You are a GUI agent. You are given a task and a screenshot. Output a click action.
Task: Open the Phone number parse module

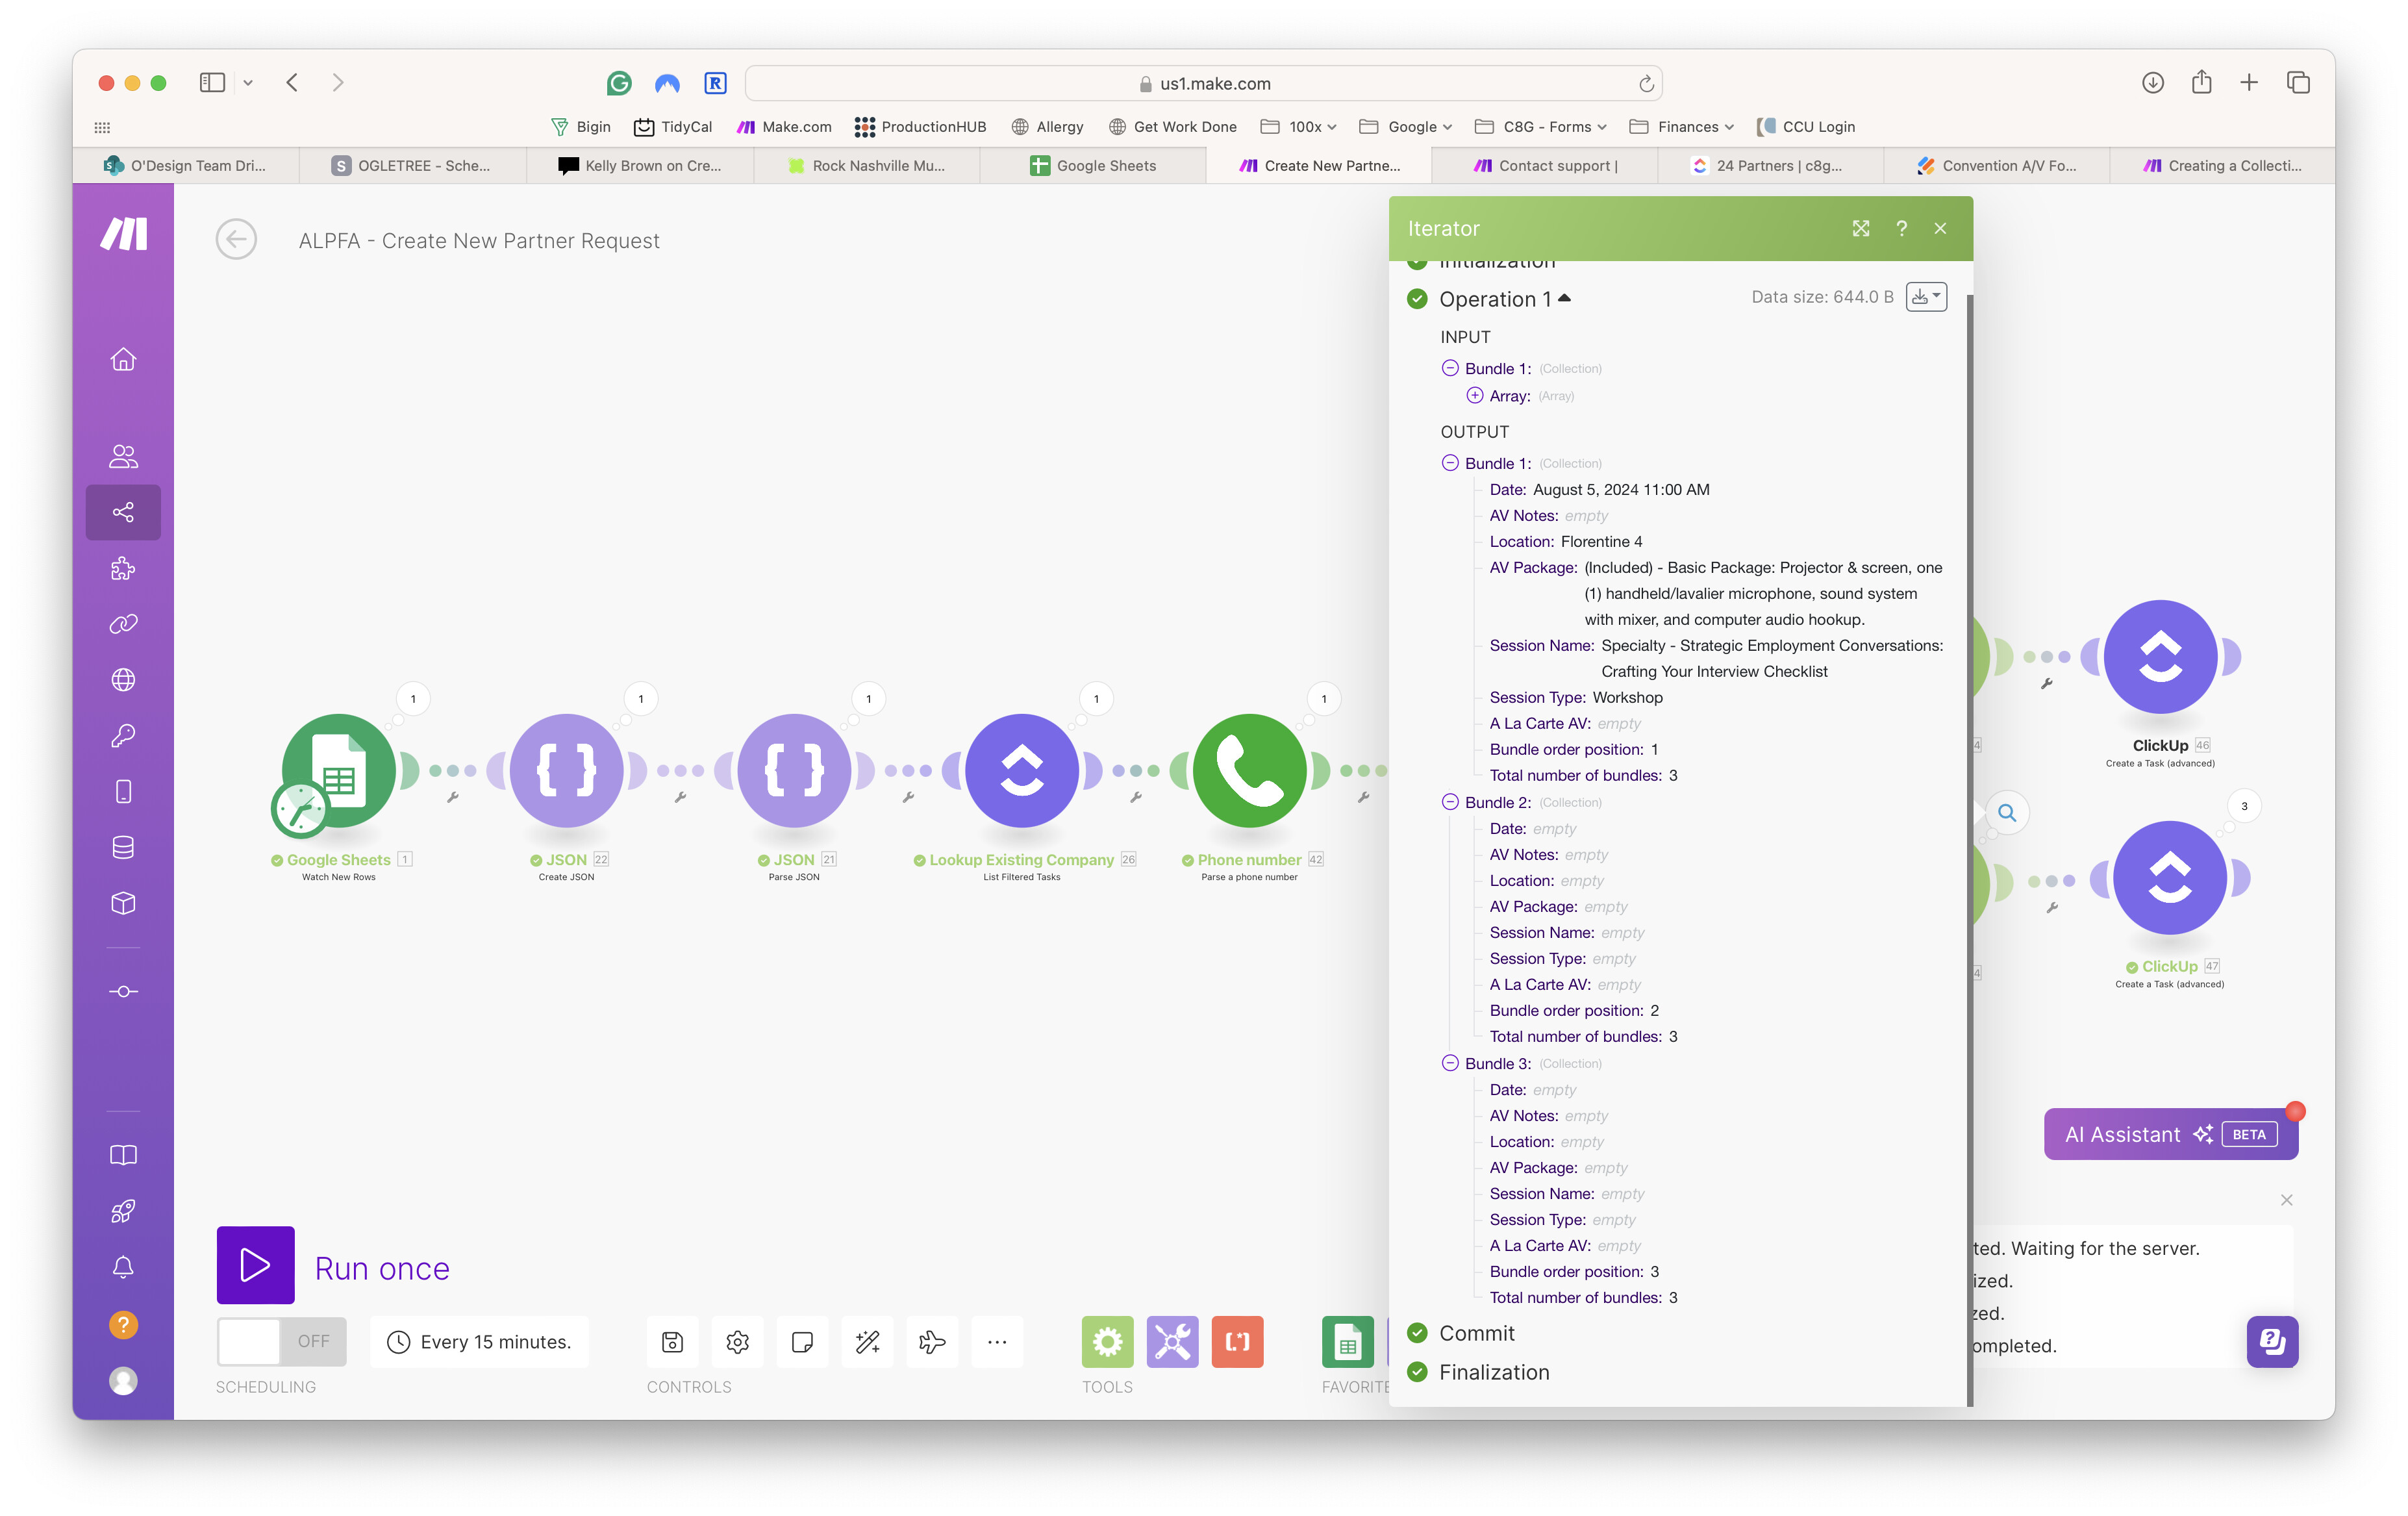coord(1249,770)
